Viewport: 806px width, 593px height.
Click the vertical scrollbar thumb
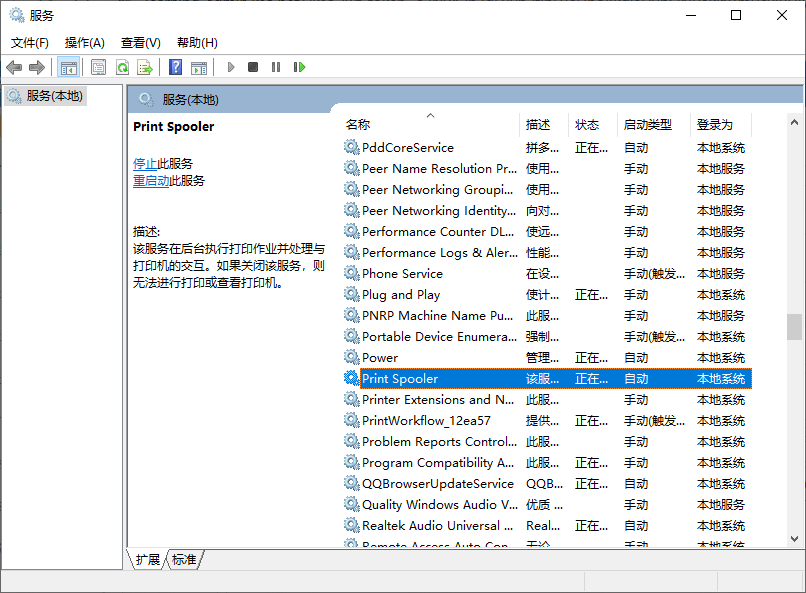(794, 327)
